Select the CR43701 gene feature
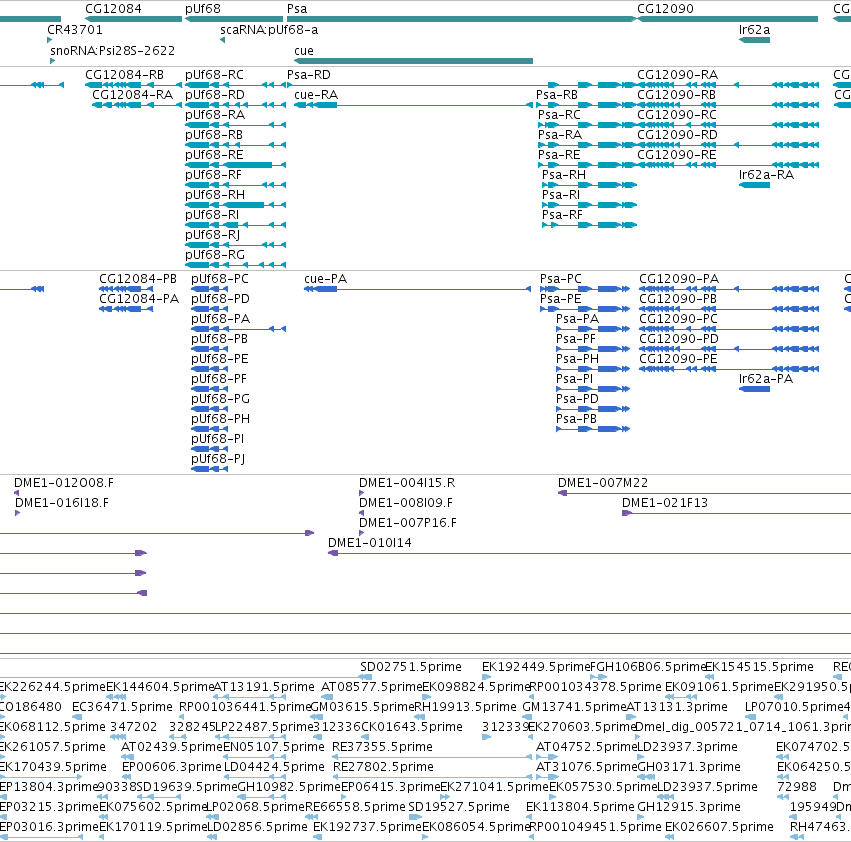Screen dimensions: 851x842 tap(49, 40)
